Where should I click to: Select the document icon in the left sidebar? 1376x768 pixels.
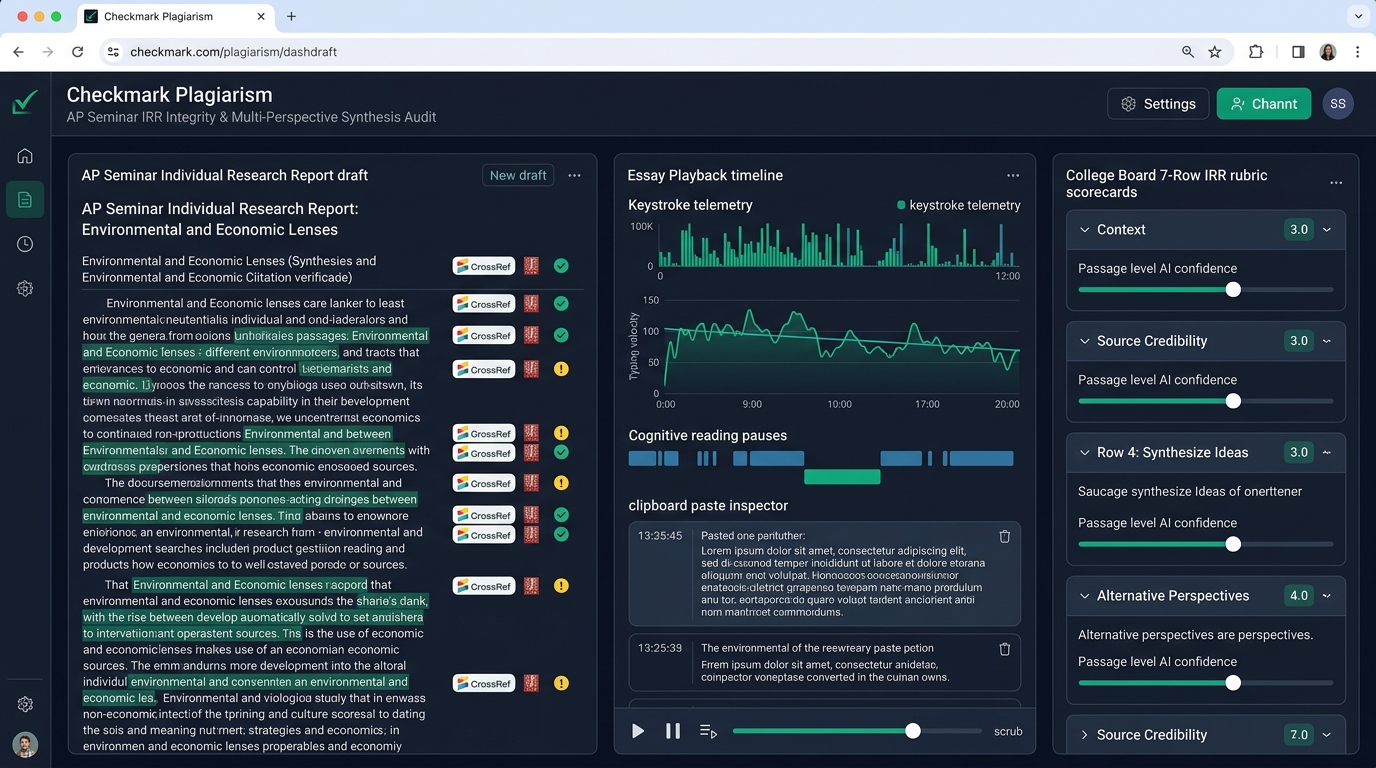tap(25, 200)
